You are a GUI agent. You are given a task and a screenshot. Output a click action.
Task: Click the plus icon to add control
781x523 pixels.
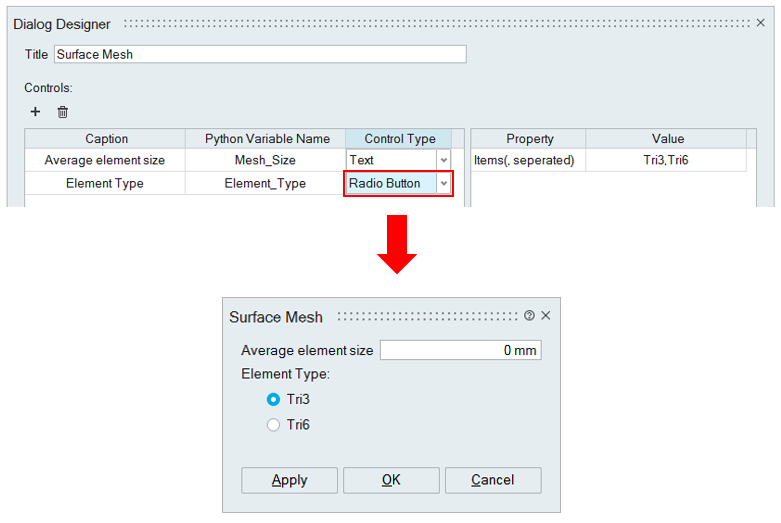[36, 112]
